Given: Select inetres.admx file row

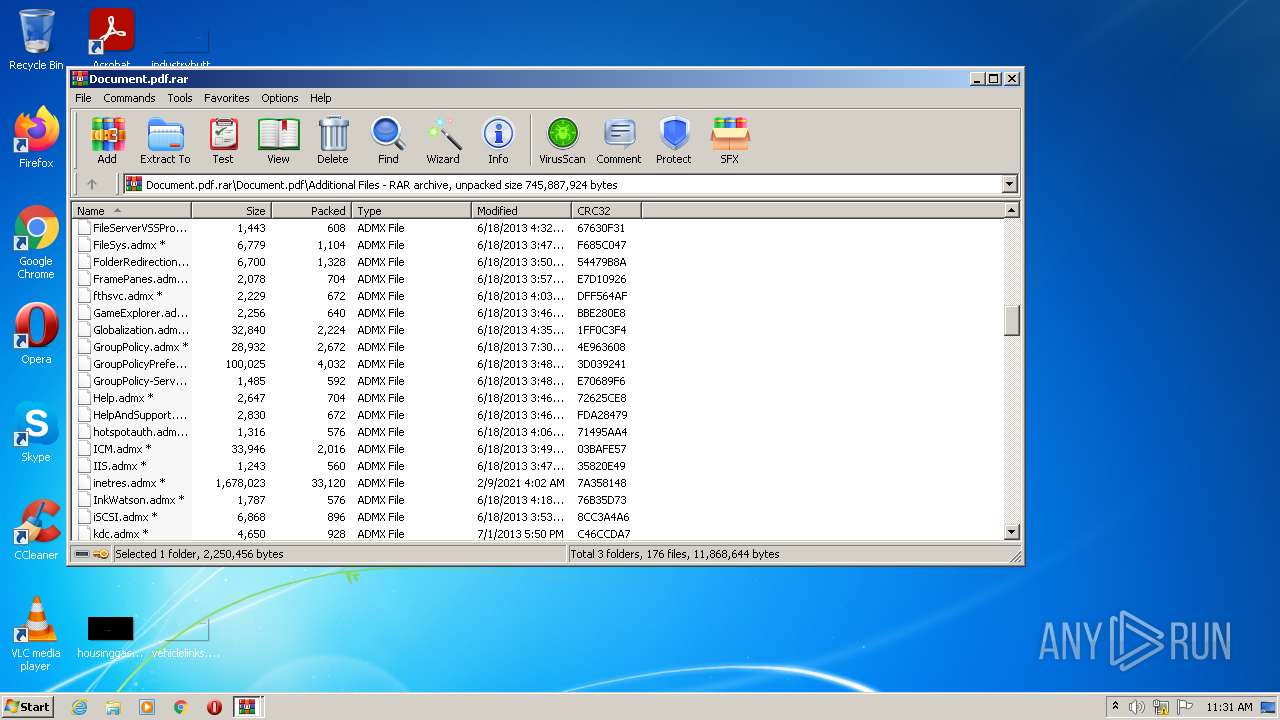Looking at the screenshot, I should (538, 483).
